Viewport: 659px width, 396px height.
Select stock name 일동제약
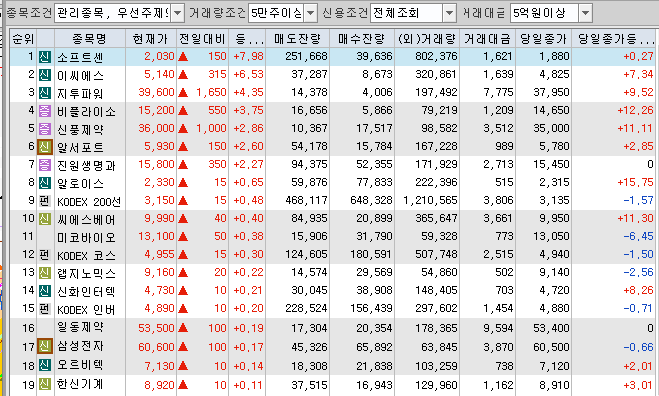[x=80, y=327]
